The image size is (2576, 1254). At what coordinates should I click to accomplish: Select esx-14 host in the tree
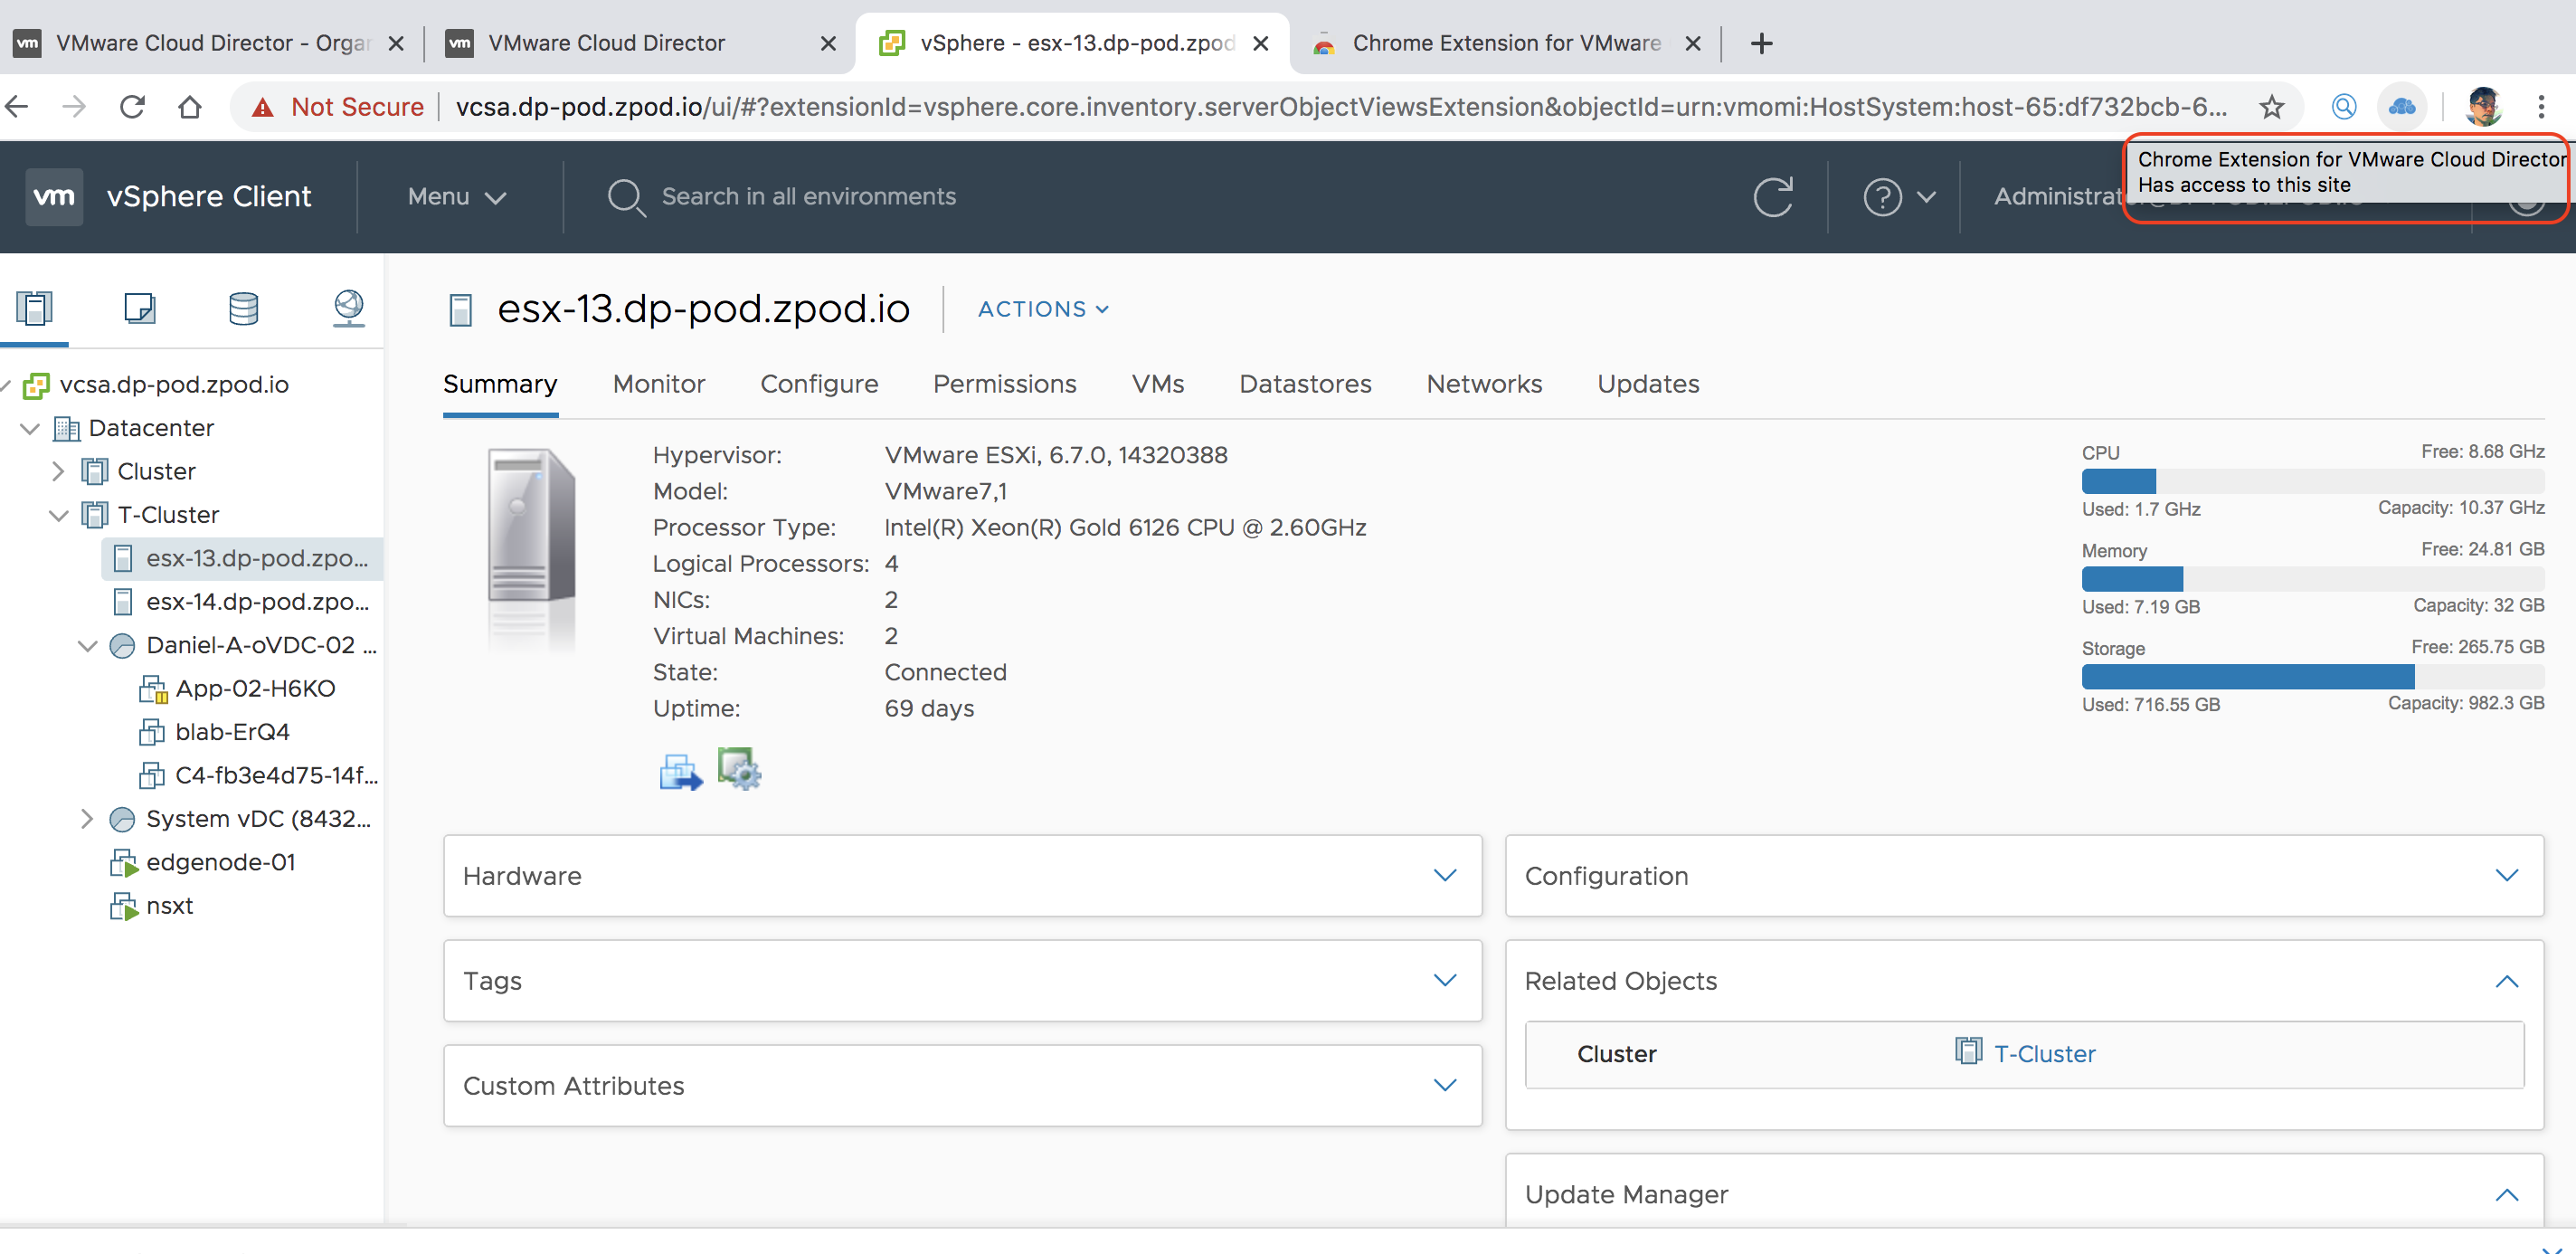click(x=256, y=602)
